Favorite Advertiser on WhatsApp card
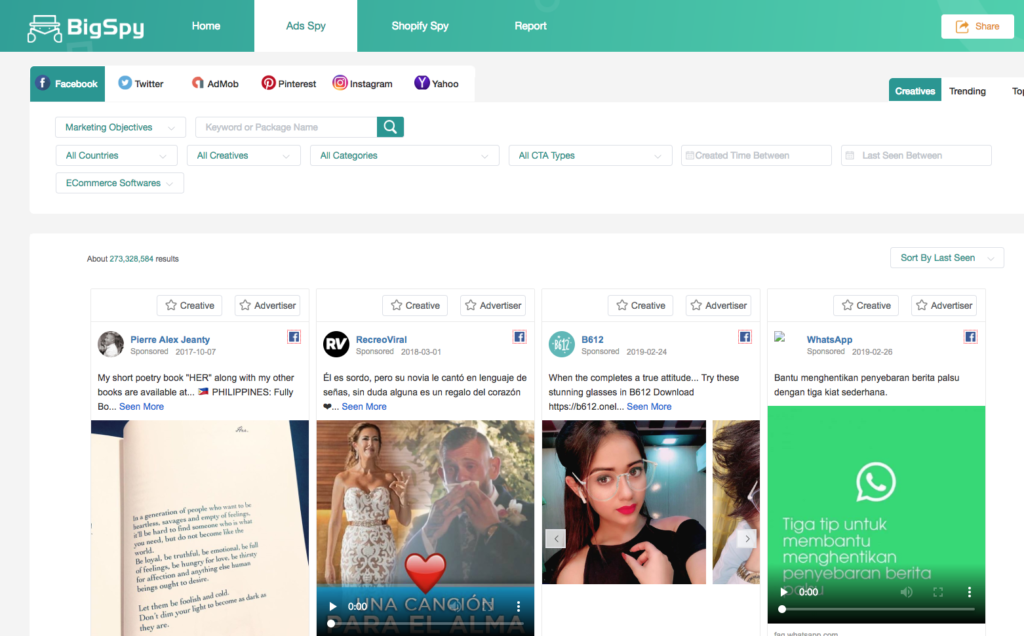 [944, 305]
